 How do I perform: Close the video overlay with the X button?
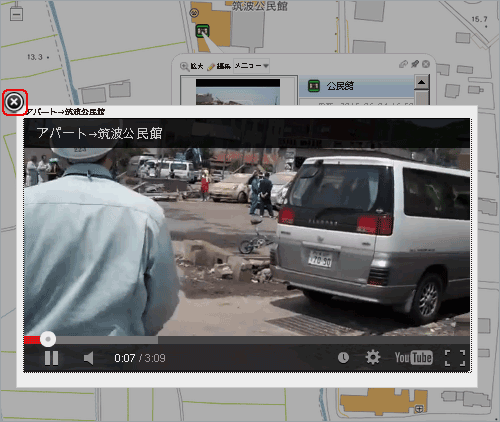(x=14, y=102)
